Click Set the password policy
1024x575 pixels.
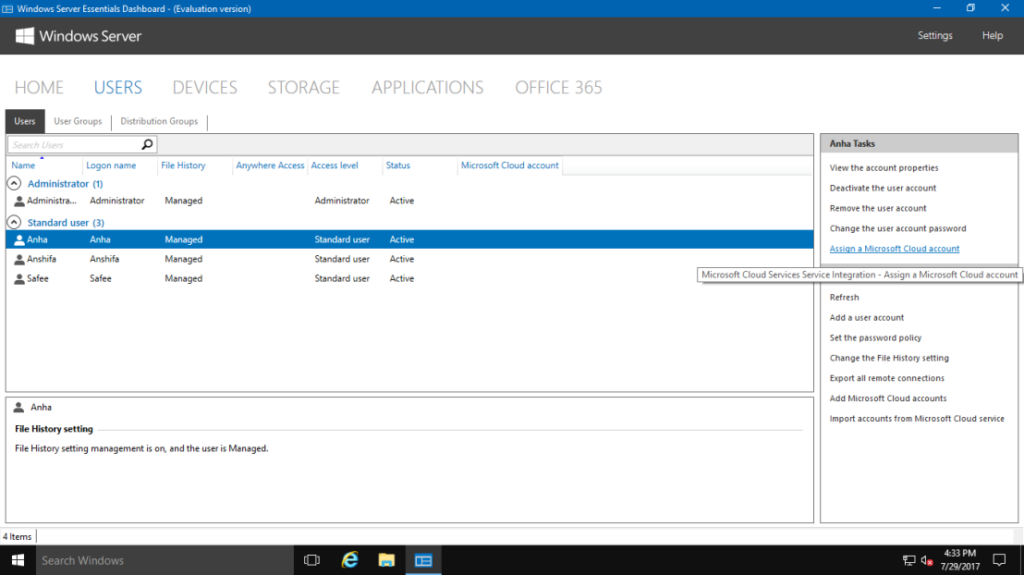875,338
